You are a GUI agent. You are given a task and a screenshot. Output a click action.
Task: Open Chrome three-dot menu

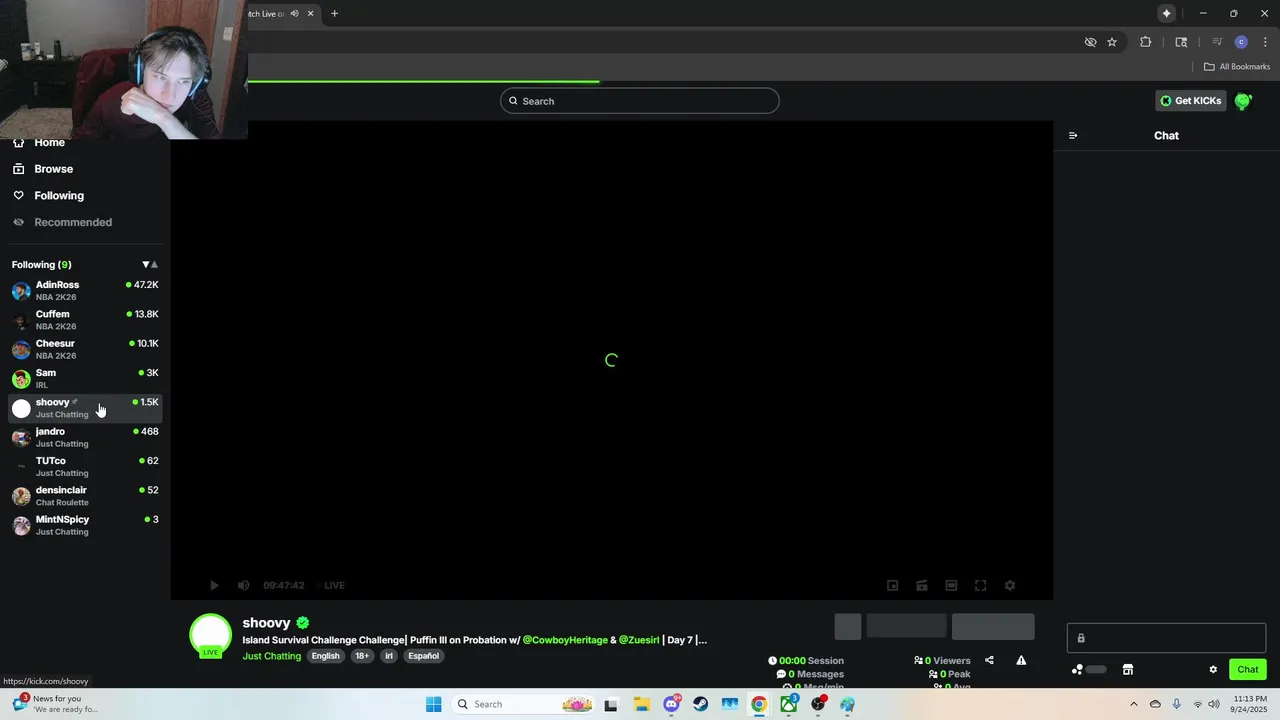(x=1266, y=42)
